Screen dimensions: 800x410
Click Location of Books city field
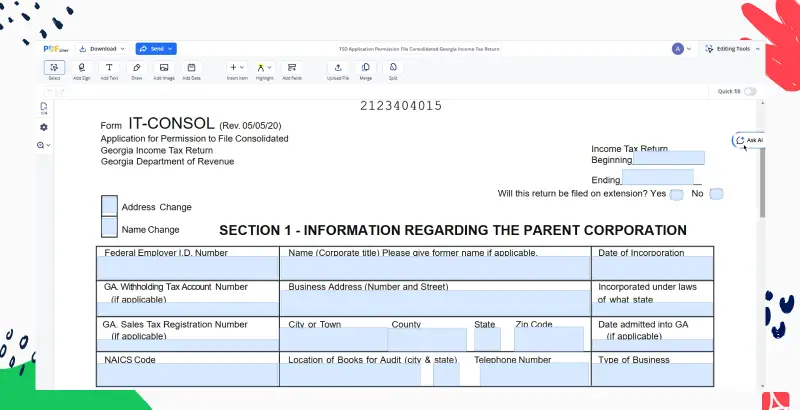[351, 374]
